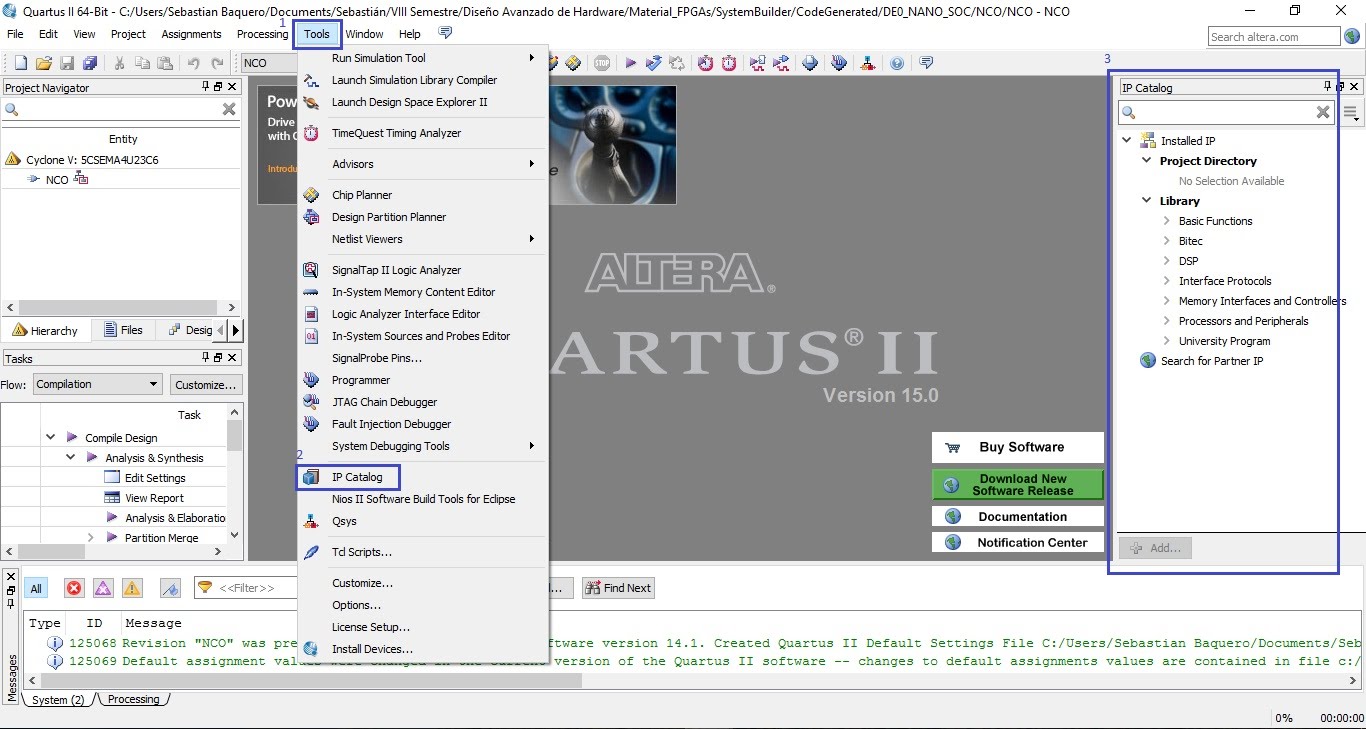
Task: Click the Customize... button in Tasks panel
Action: point(205,384)
